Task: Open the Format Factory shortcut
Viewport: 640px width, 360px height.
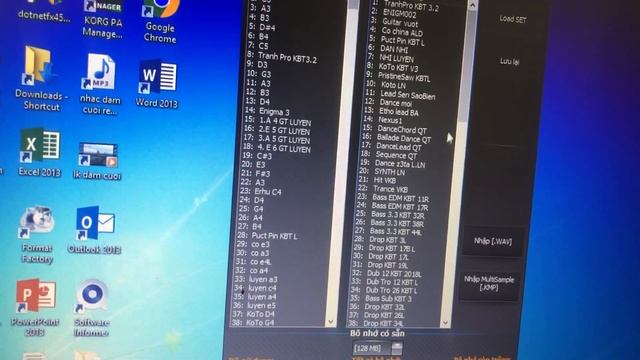Action: point(37,234)
